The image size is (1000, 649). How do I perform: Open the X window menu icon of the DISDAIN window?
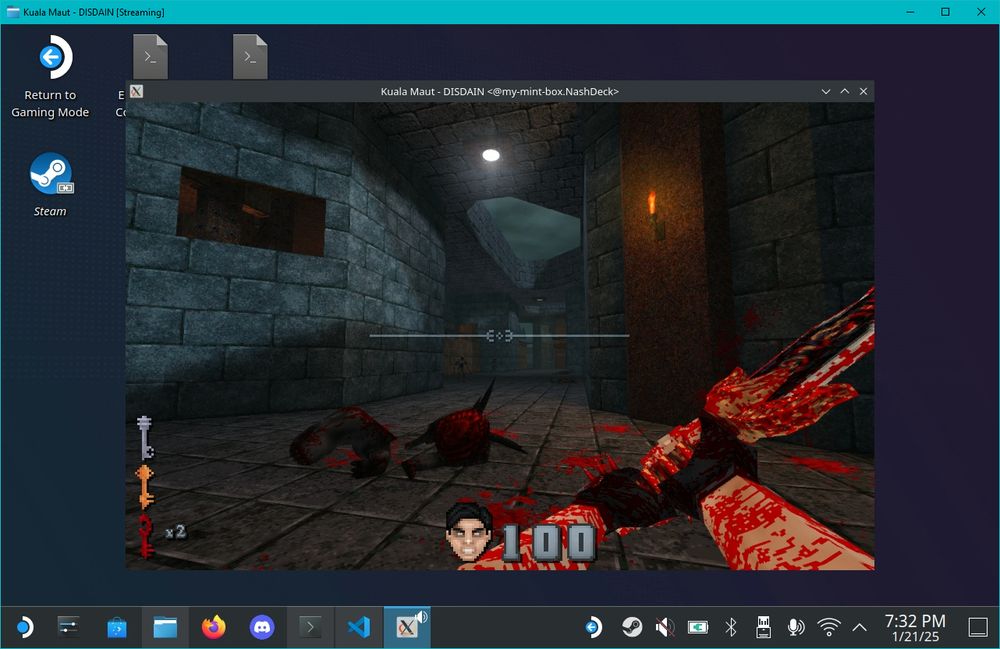tap(136, 91)
